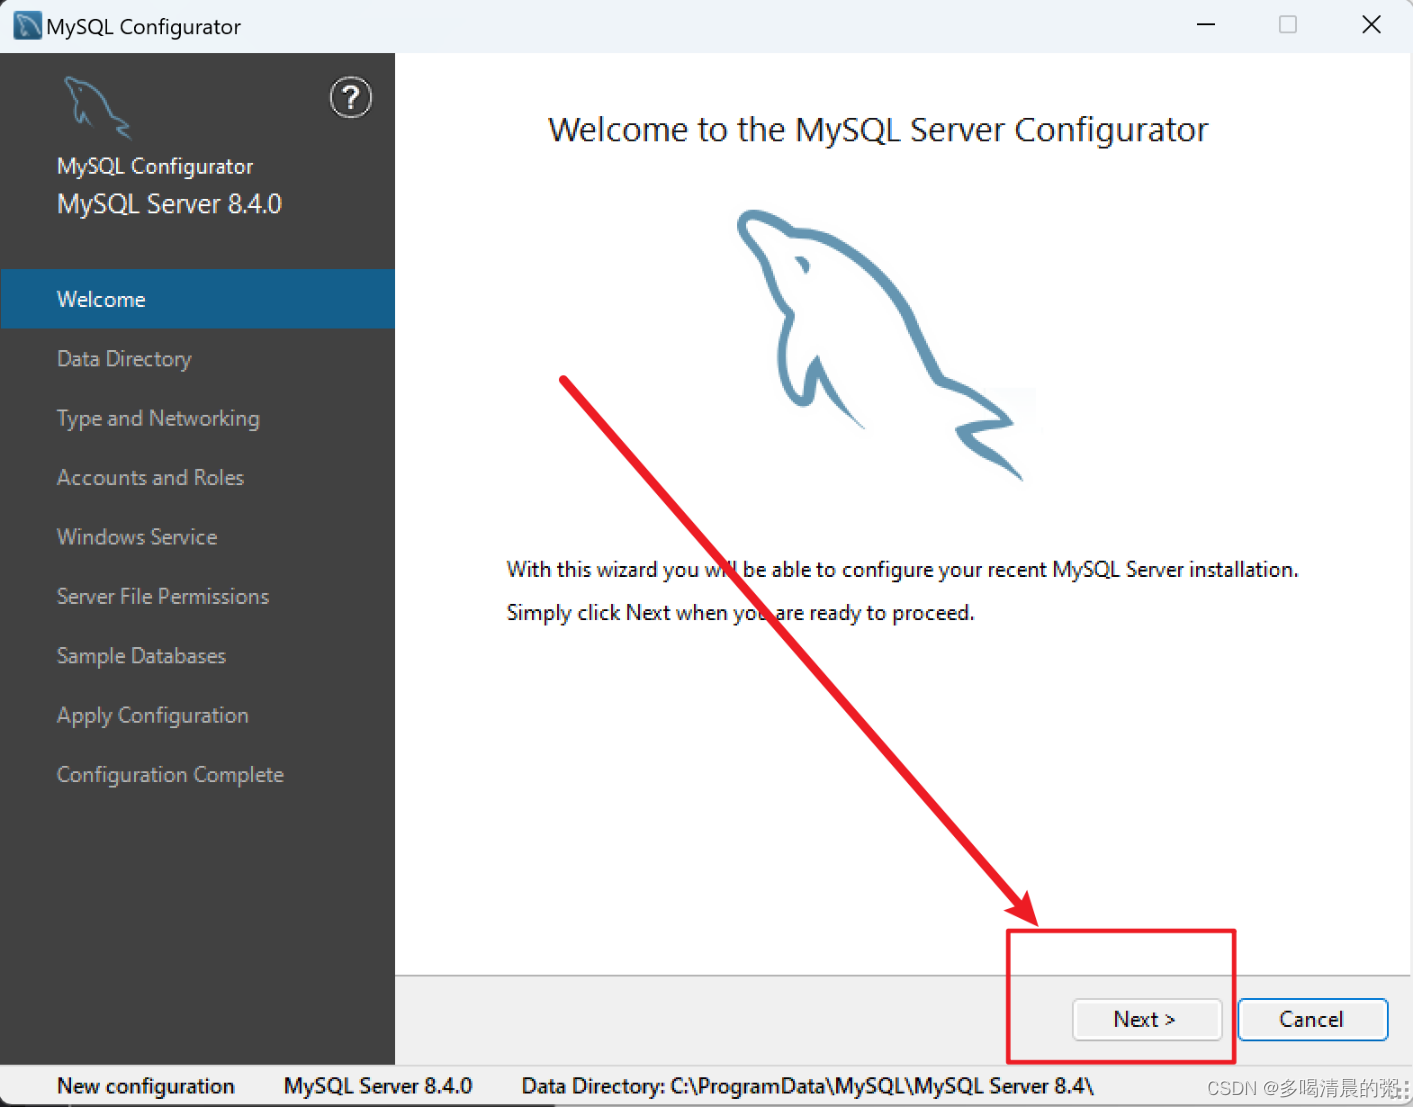1413x1107 pixels.
Task: Select the Sample Databases step
Action: click(198, 656)
